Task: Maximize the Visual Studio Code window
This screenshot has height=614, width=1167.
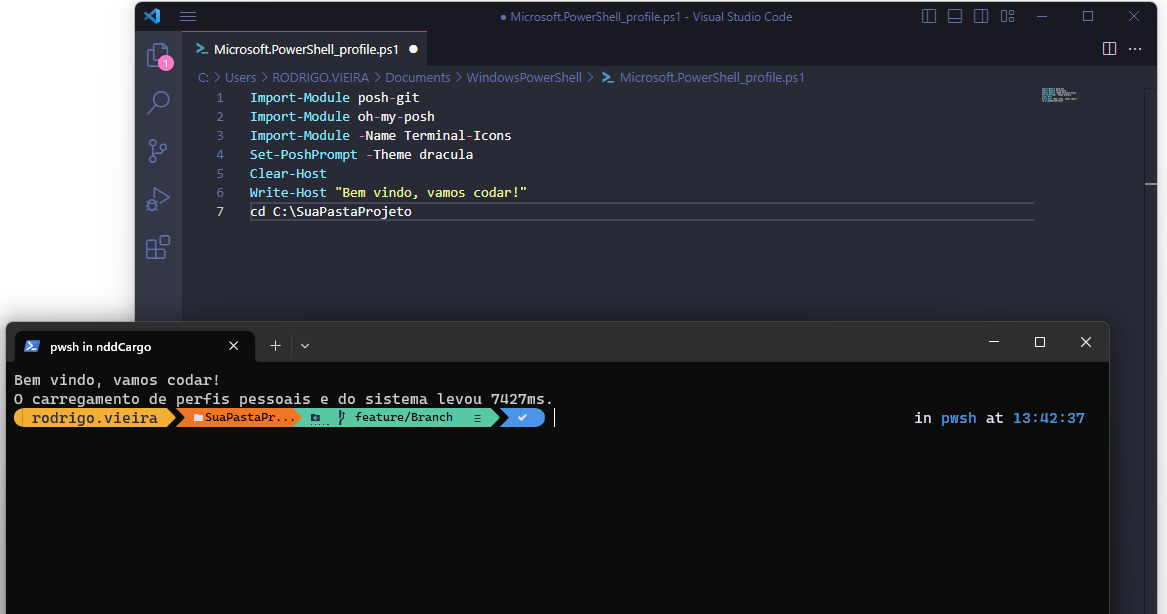Action: pyautogui.click(x=1087, y=16)
